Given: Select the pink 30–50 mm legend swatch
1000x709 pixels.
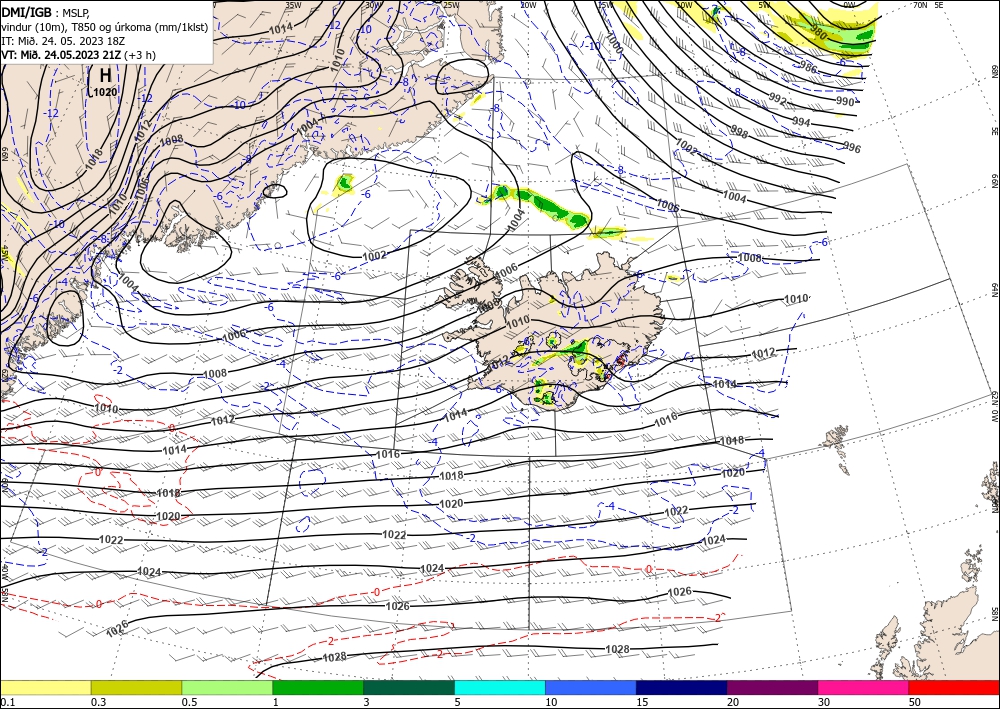Looking at the screenshot, I should click(863, 687).
